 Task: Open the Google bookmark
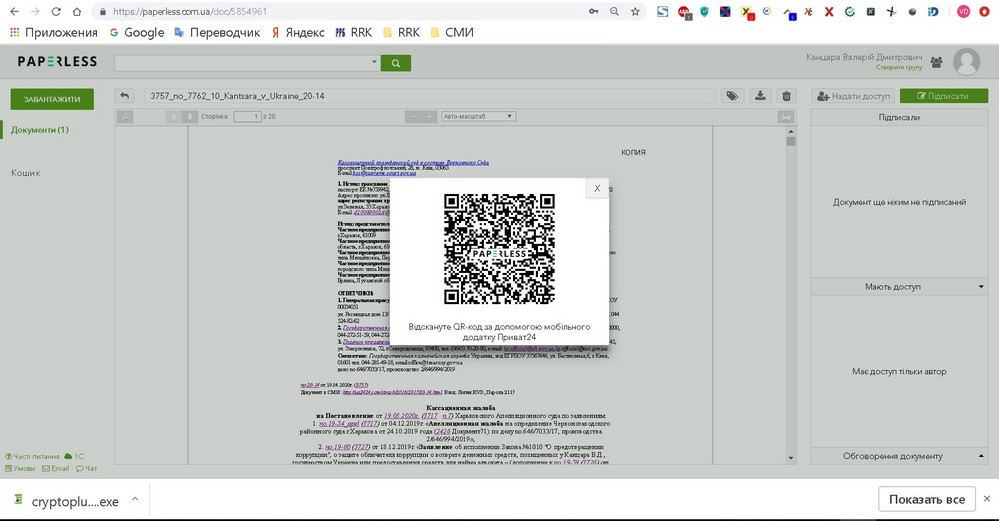pyautogui.click(x=137, y=32)
